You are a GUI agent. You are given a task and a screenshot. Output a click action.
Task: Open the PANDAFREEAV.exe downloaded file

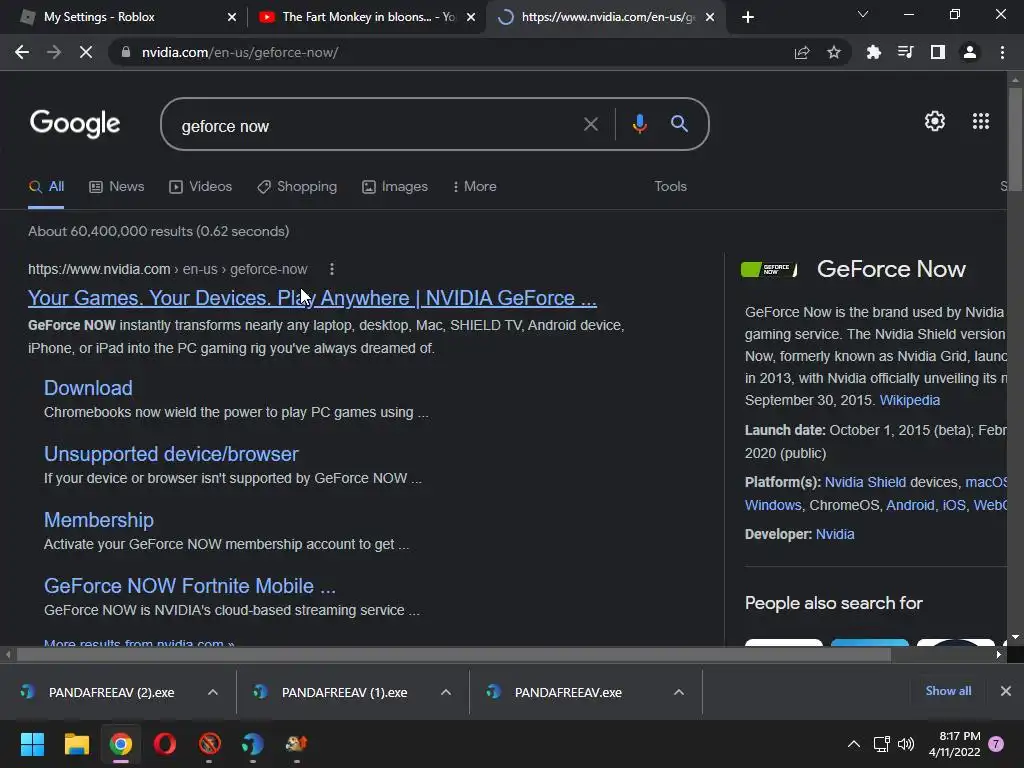click(568, 692)
